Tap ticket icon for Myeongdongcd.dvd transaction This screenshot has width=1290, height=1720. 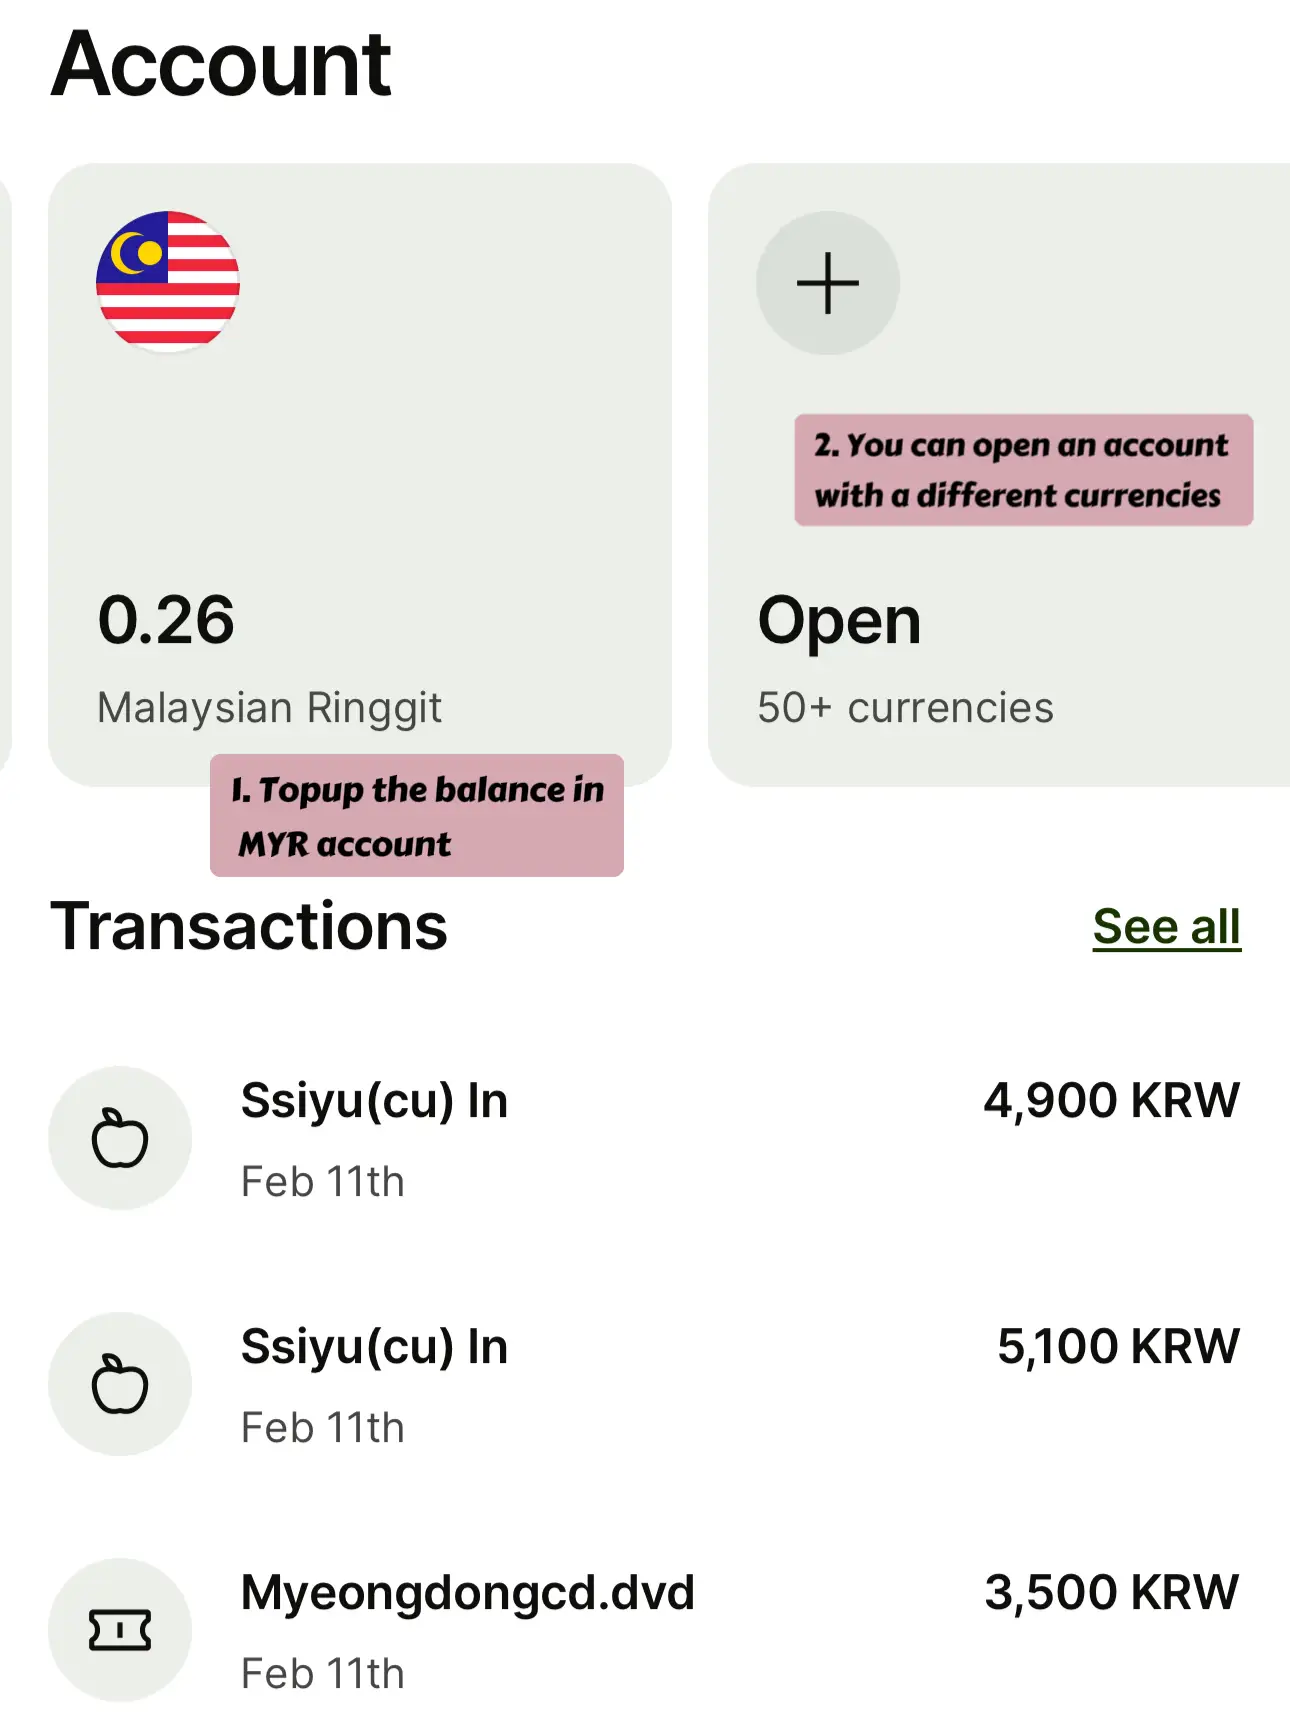click(x=120, y=1630)
